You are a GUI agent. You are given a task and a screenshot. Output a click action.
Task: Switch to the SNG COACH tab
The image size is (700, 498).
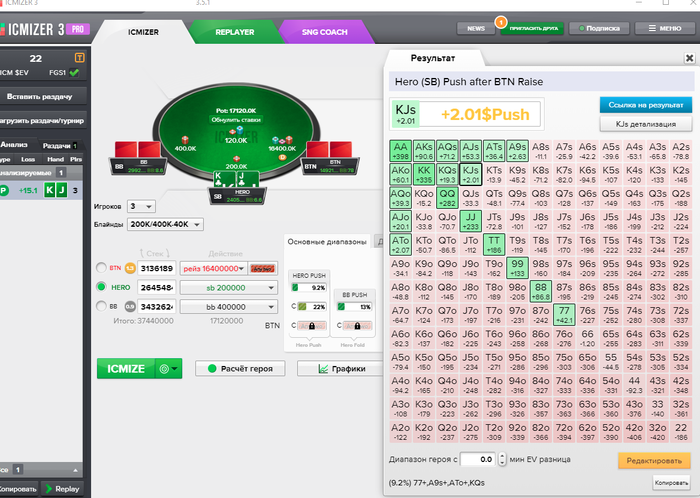tap(325, 32)
